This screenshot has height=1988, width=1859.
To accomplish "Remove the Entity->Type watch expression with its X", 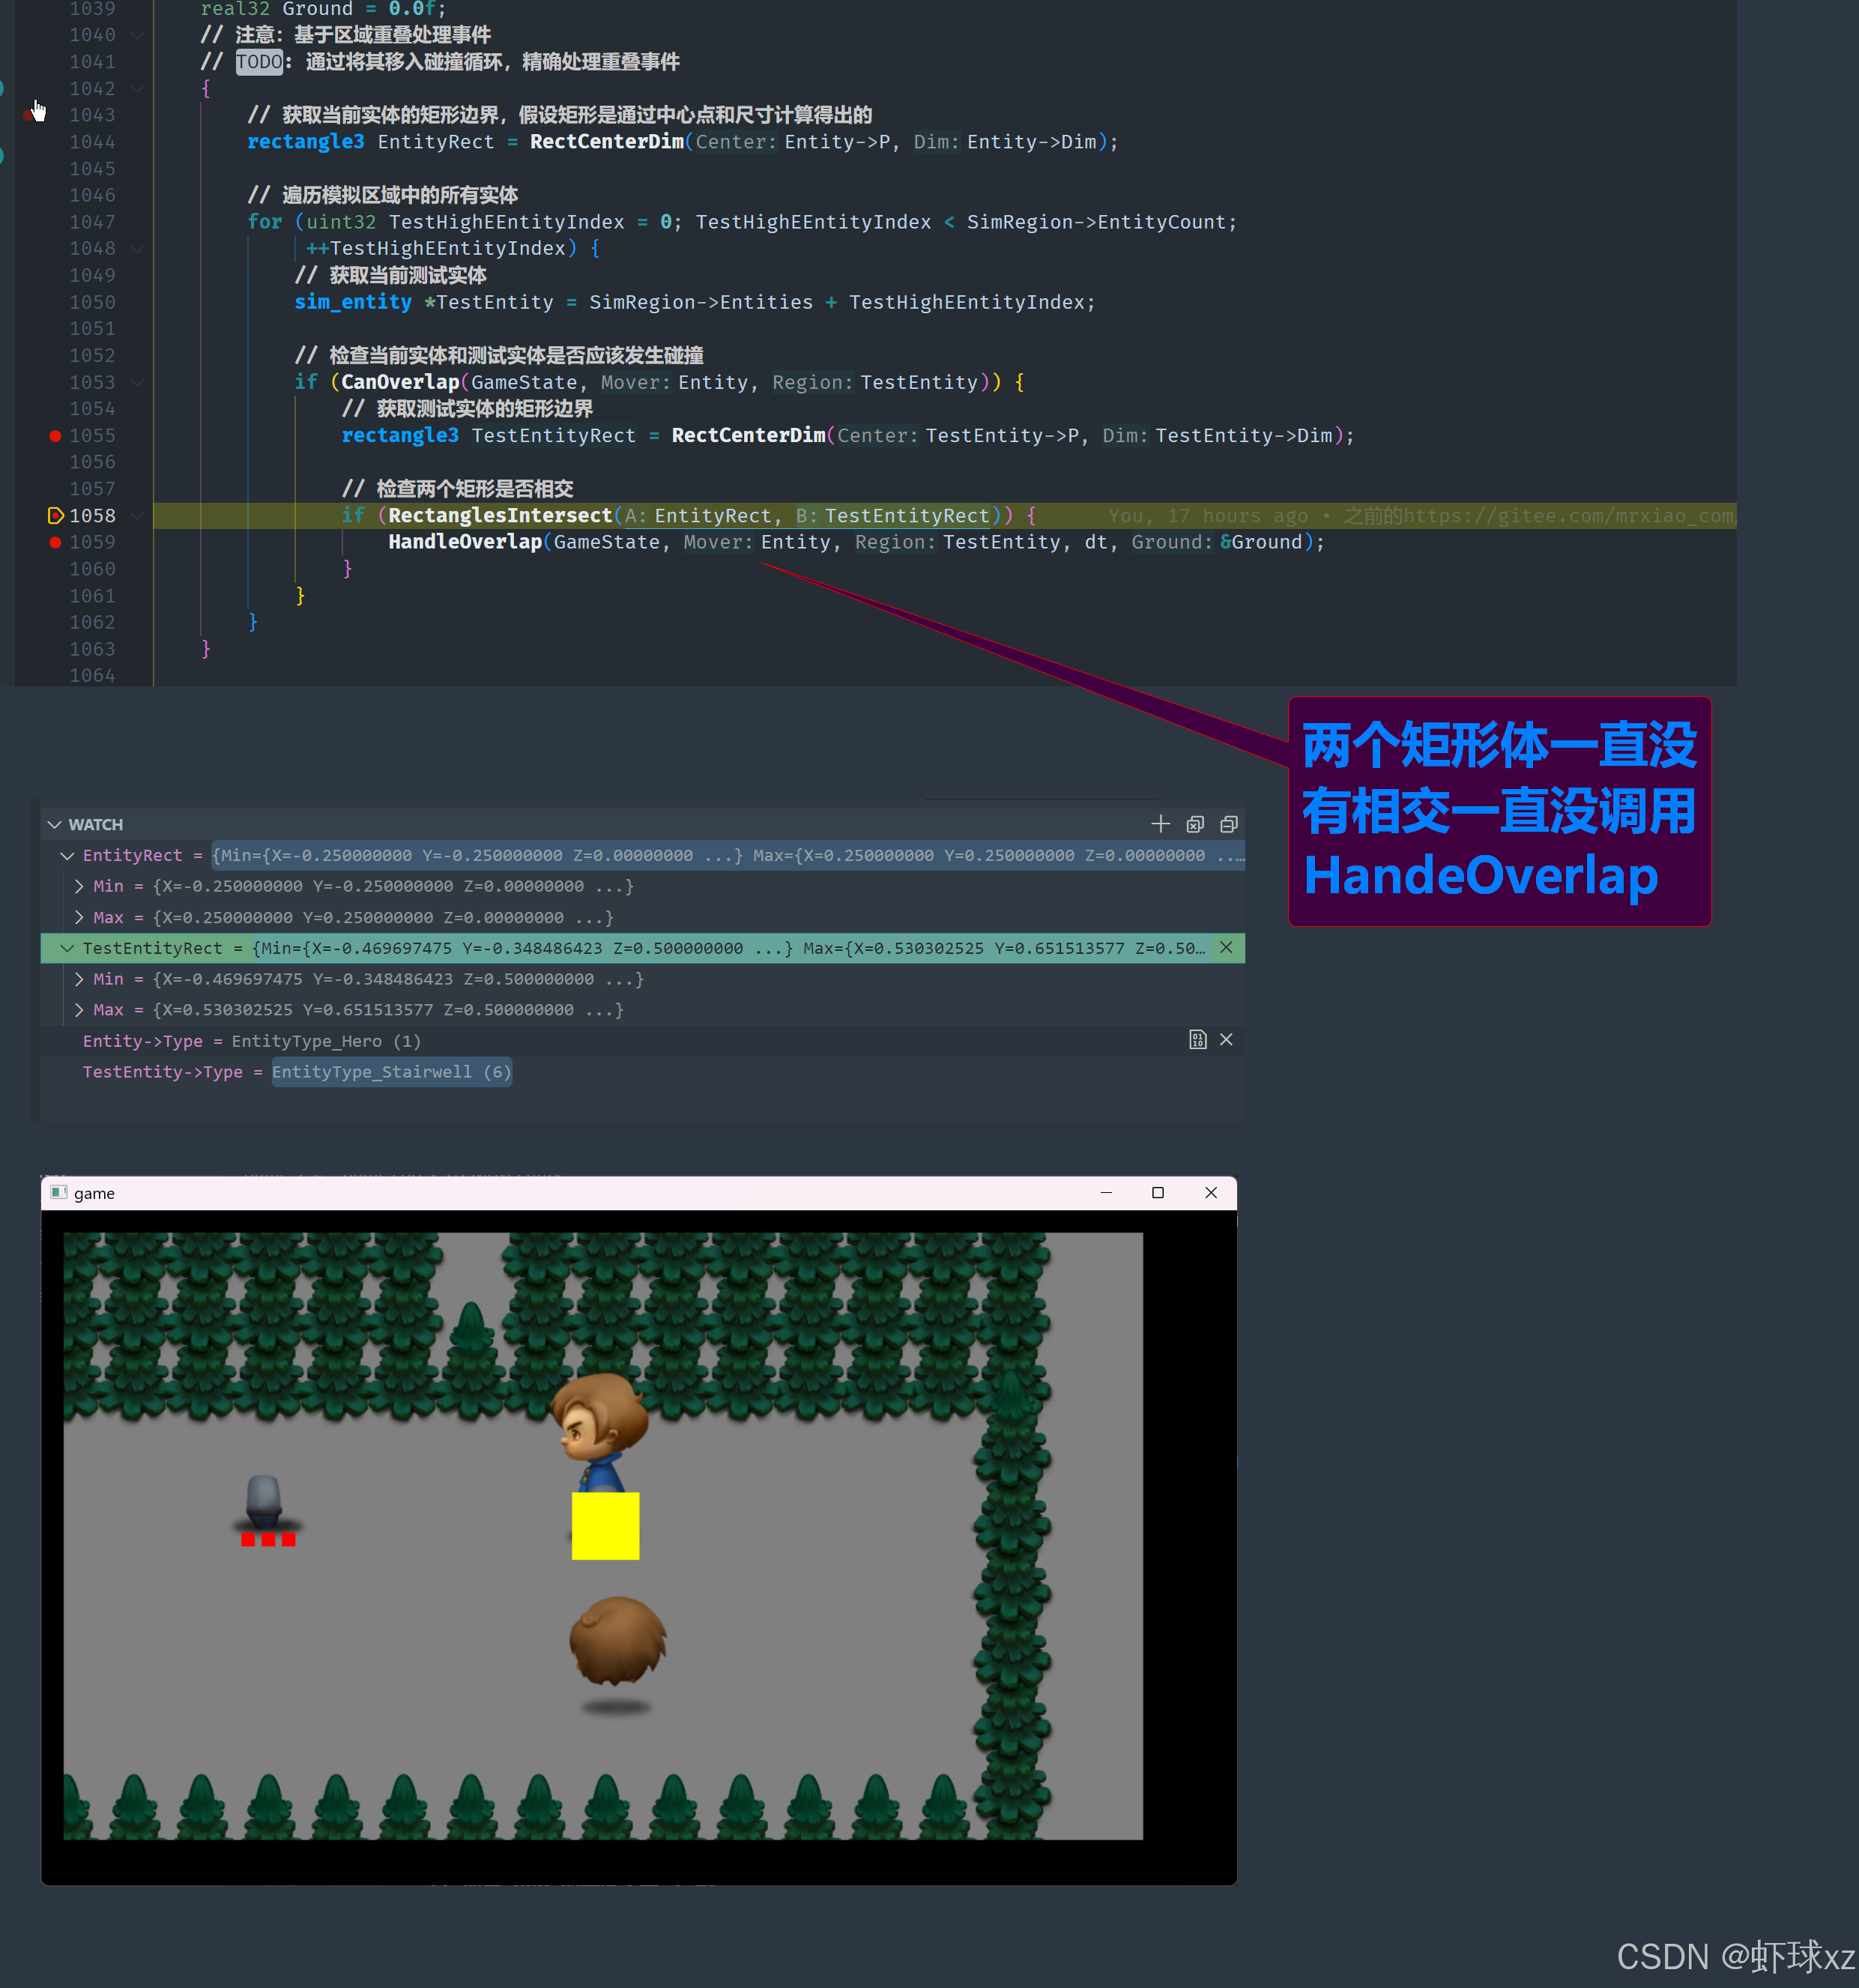I will (1226, 1039).
